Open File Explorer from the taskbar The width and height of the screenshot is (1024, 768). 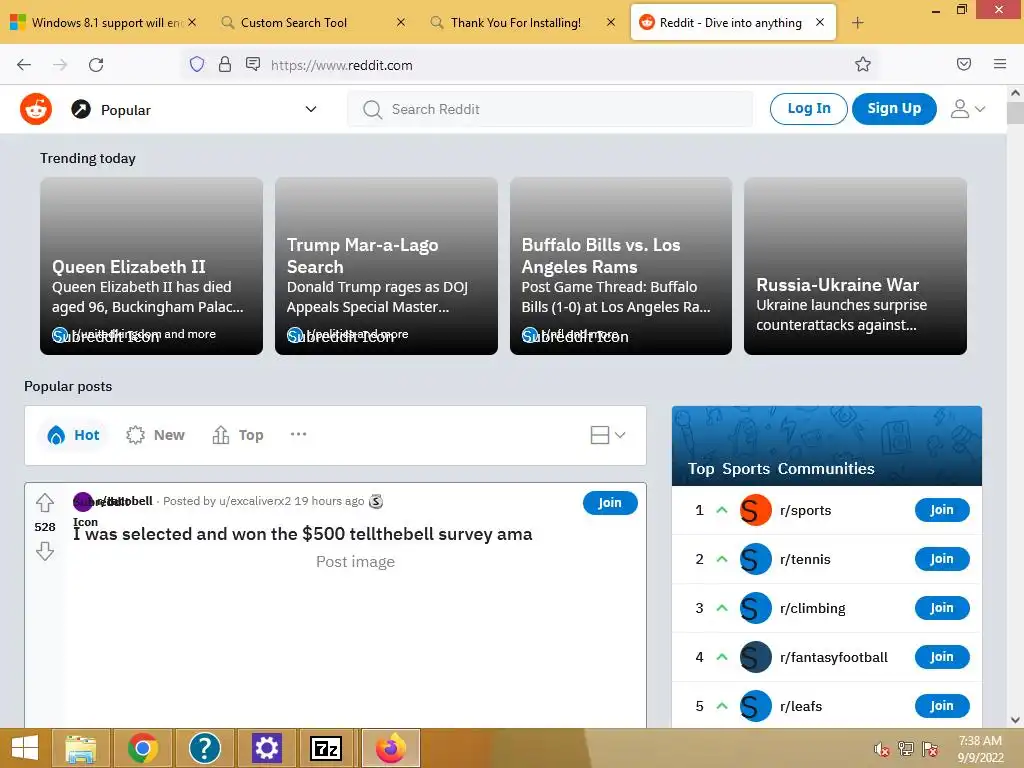(x=80, y=748)
